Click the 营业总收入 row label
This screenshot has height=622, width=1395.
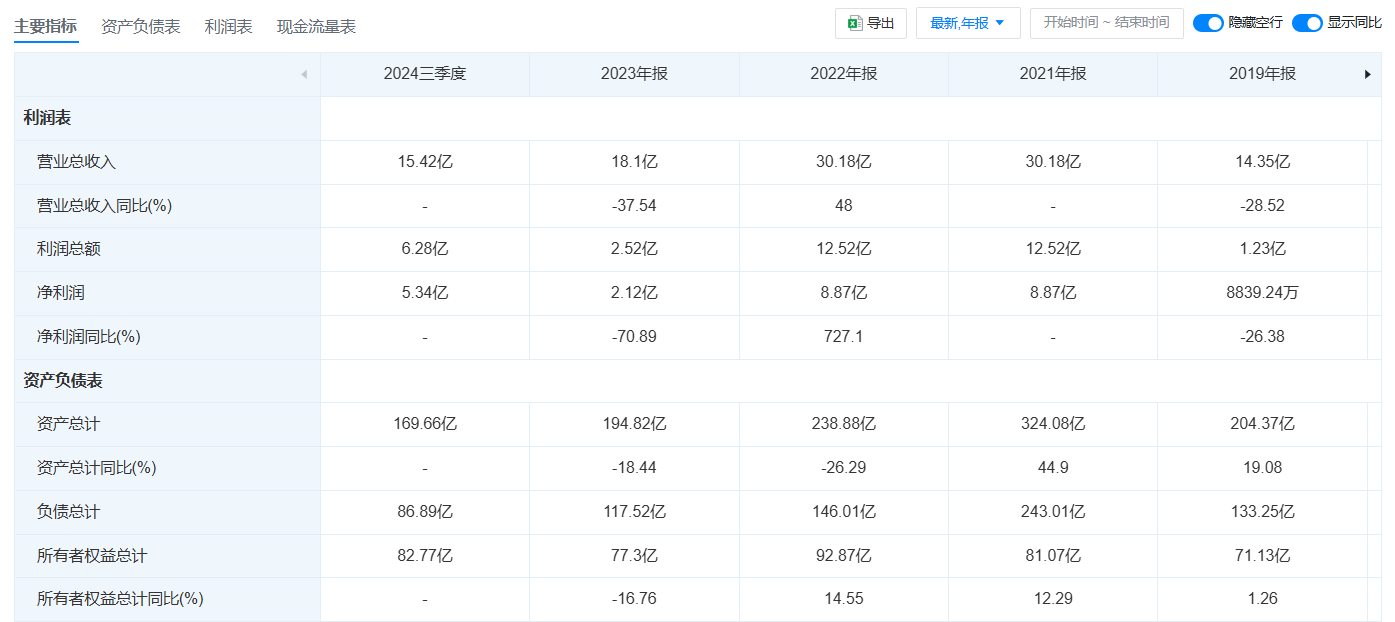pos(69,162)
